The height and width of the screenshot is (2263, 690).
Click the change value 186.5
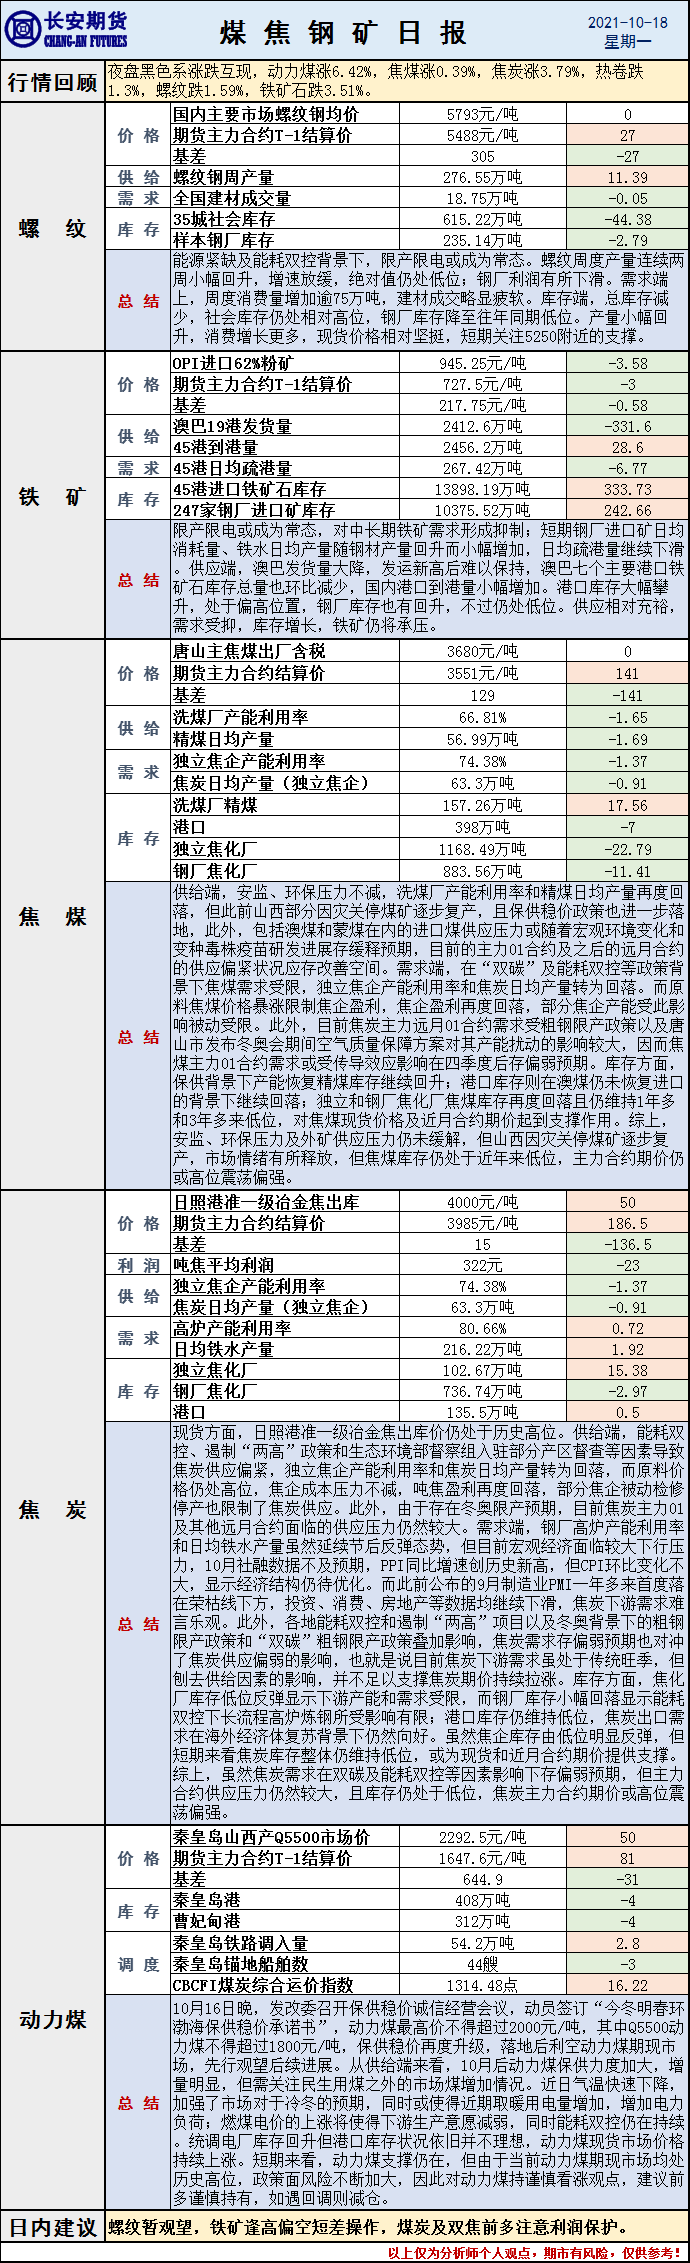pyautogui.click(x=627, y=1223)
